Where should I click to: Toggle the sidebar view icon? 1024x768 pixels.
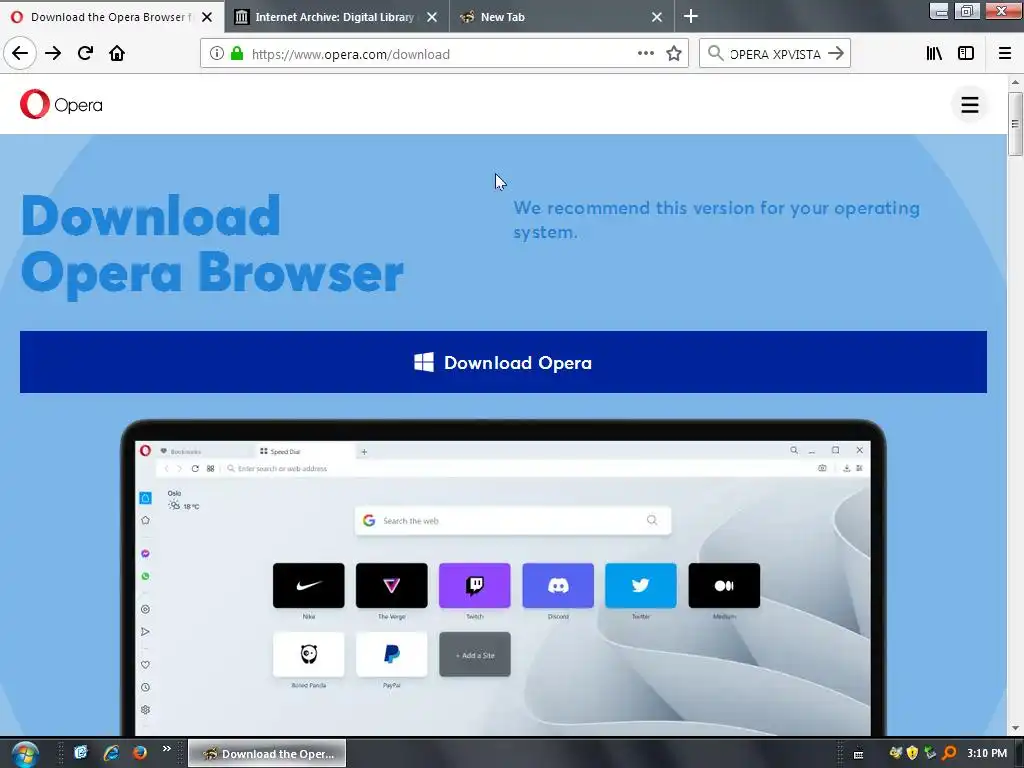[966, 54]
